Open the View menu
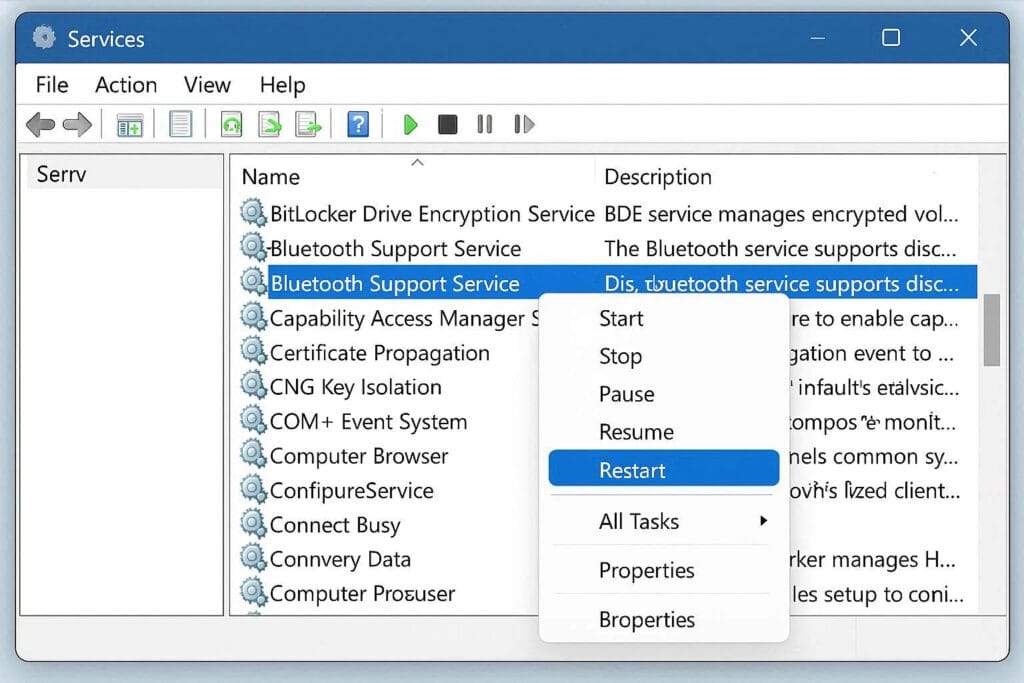 click(207, 85)
